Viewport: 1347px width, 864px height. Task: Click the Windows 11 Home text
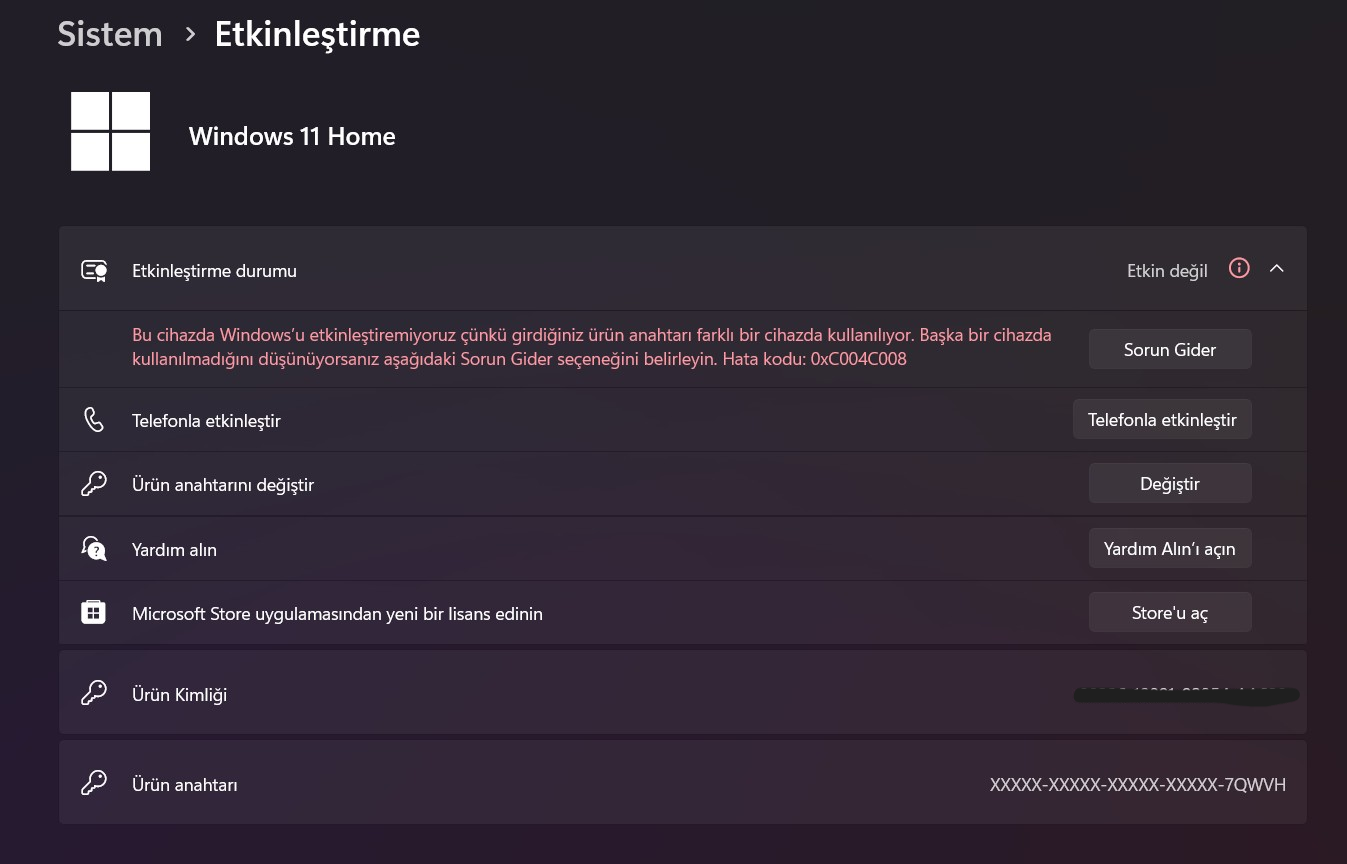(292, 137)
